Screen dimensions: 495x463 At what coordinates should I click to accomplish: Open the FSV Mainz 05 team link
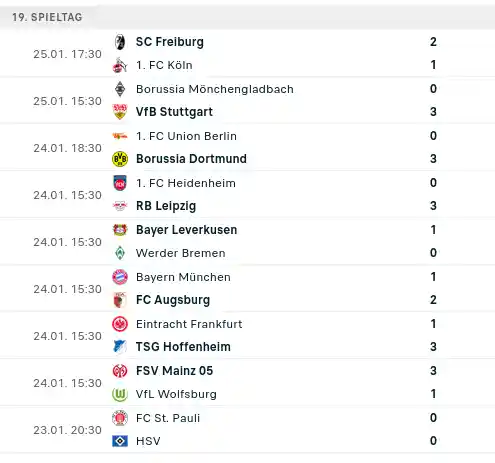coord(174,371)
